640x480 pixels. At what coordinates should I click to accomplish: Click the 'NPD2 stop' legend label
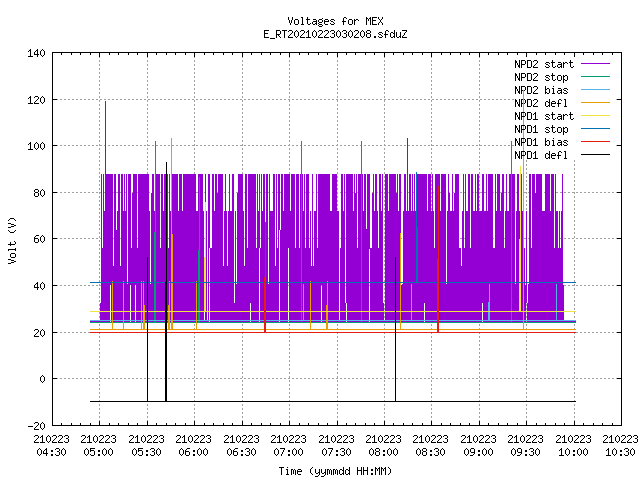coord(541,77)
